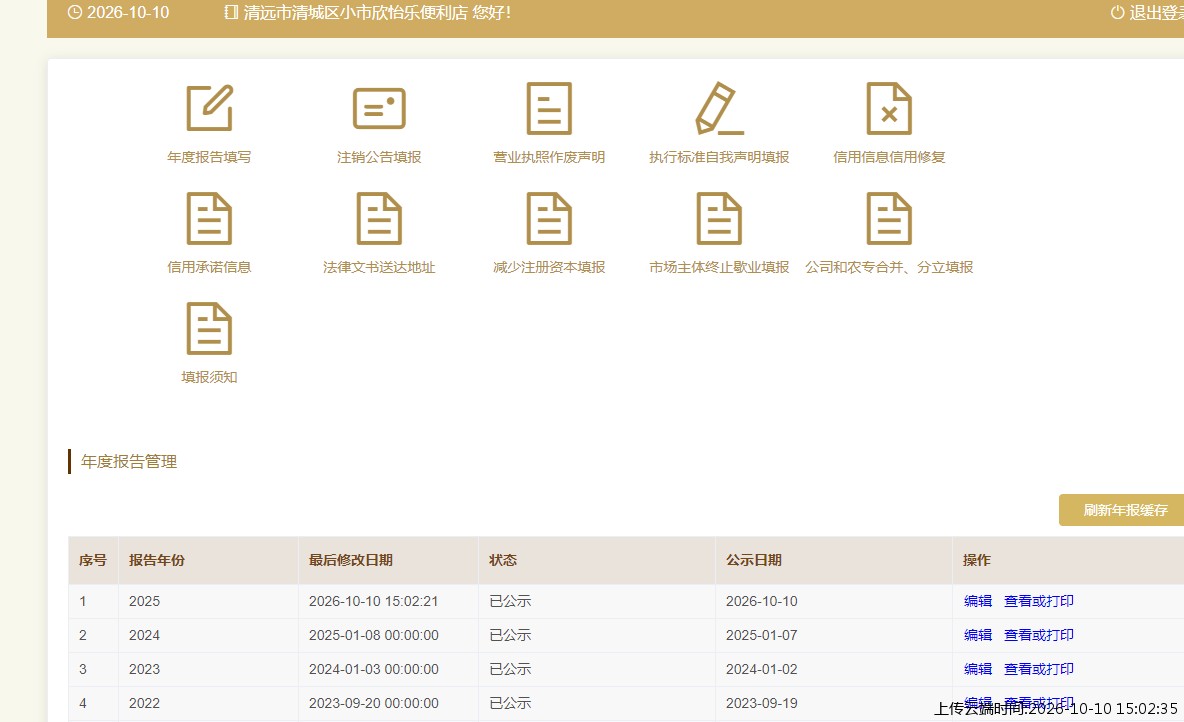Open 执行标准自我声明填报 pencil icon
Viewport: 1184px width, 722px height.
(x=719, y=108)
